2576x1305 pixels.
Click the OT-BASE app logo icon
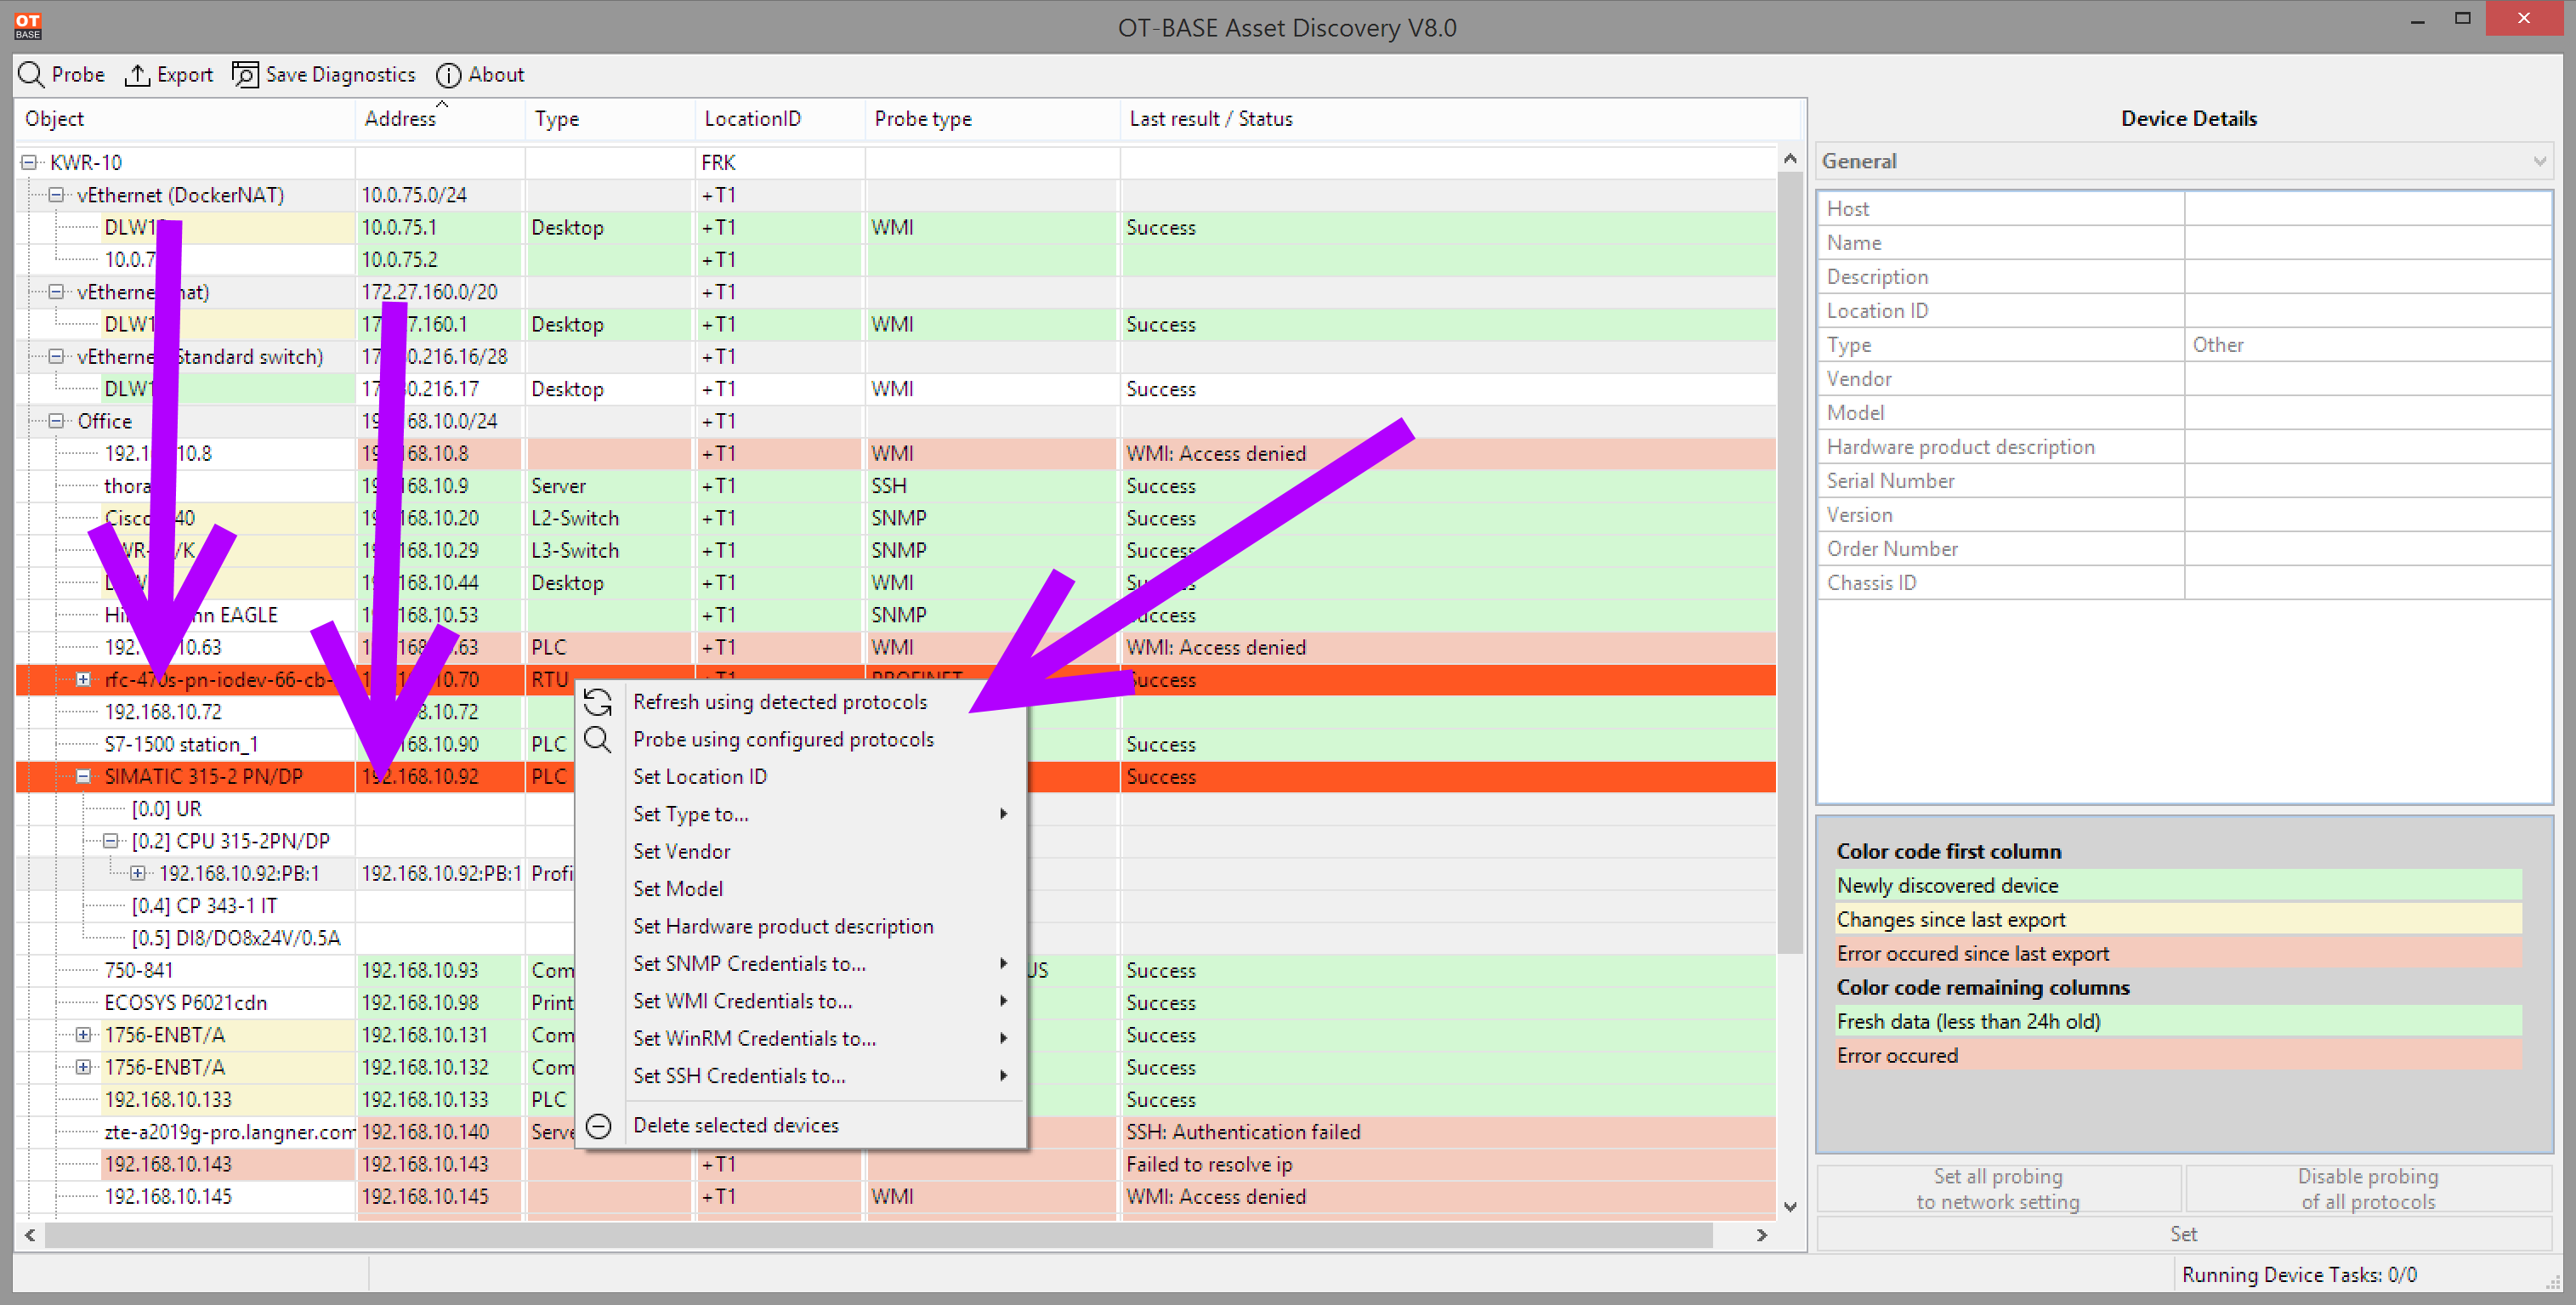(28, 26)
